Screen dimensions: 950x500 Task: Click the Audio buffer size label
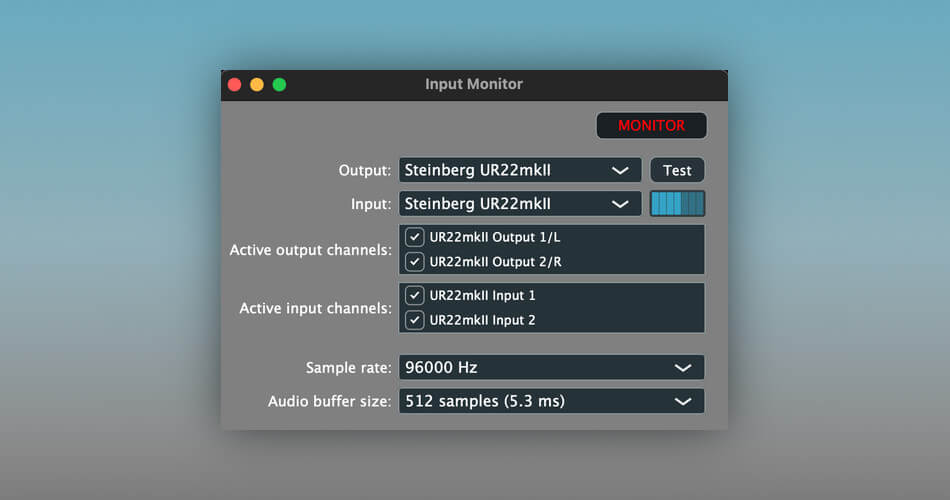(330, 401)
